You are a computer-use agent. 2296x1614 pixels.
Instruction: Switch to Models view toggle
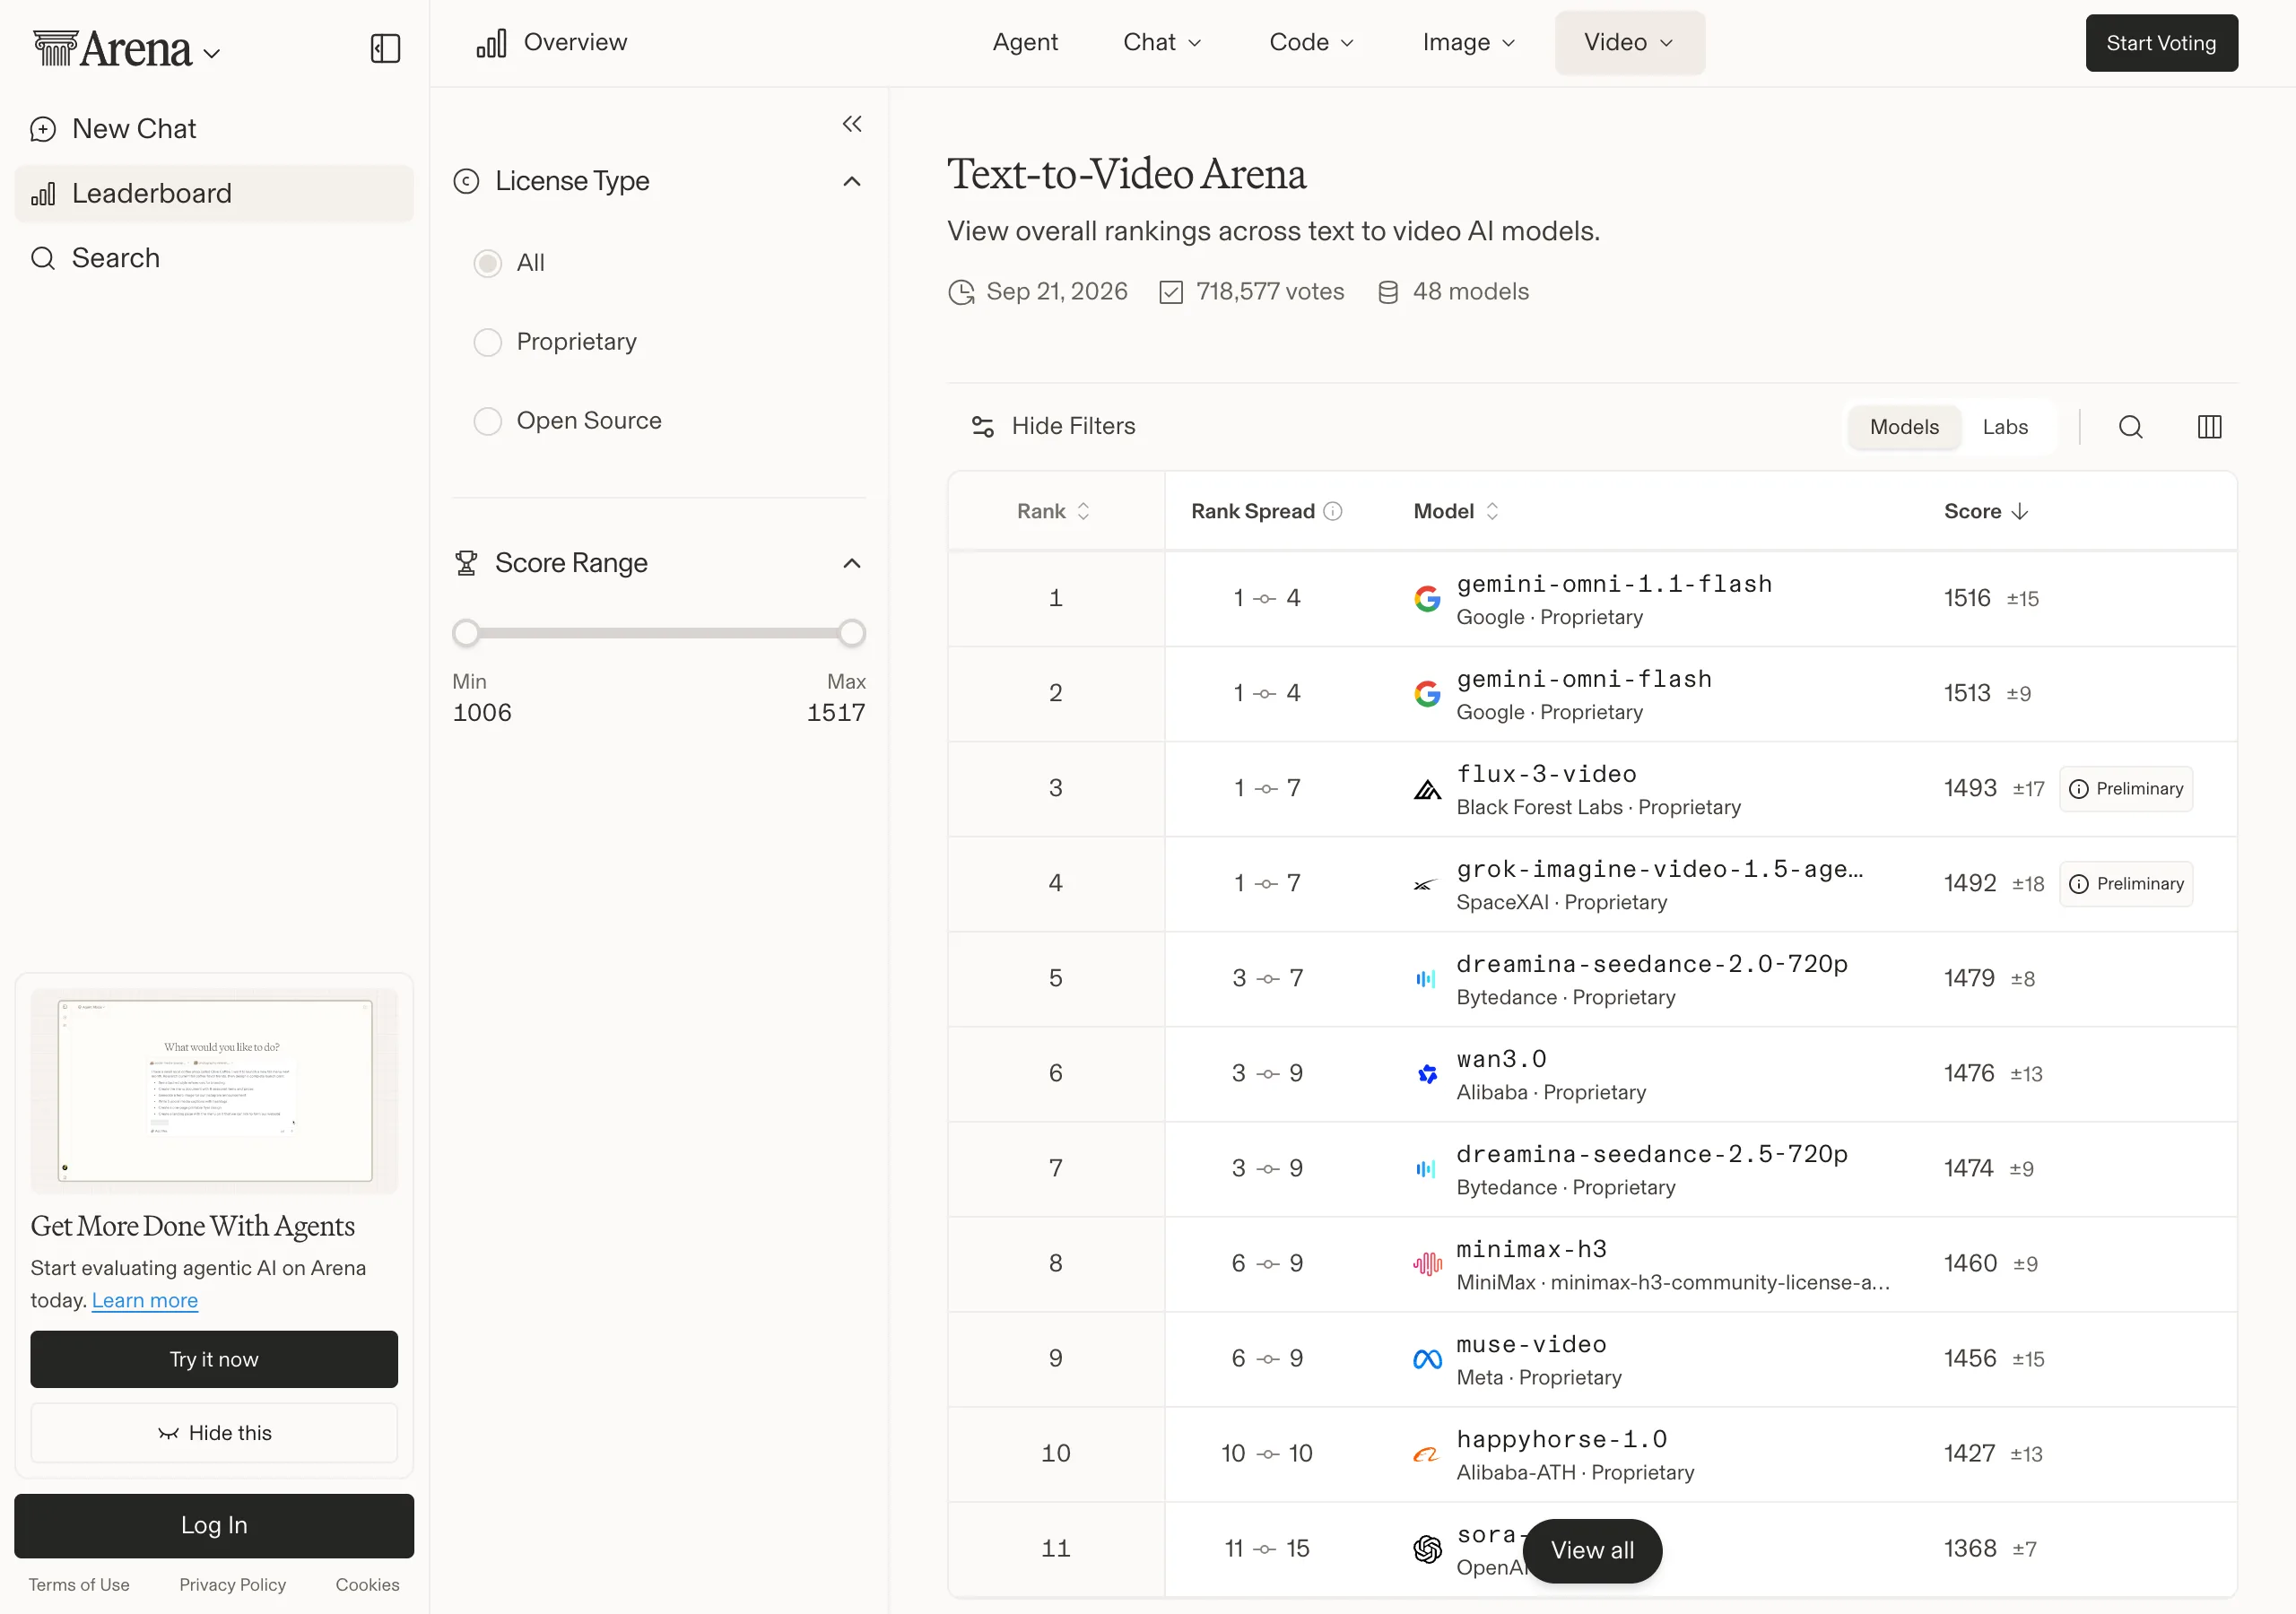1904,427
